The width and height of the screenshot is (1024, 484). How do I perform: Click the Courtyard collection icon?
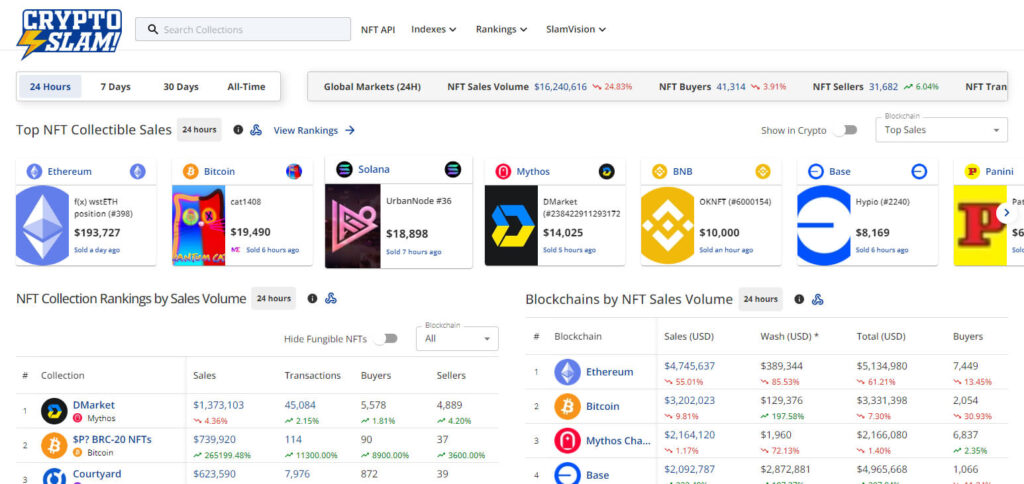click(54, 478)
